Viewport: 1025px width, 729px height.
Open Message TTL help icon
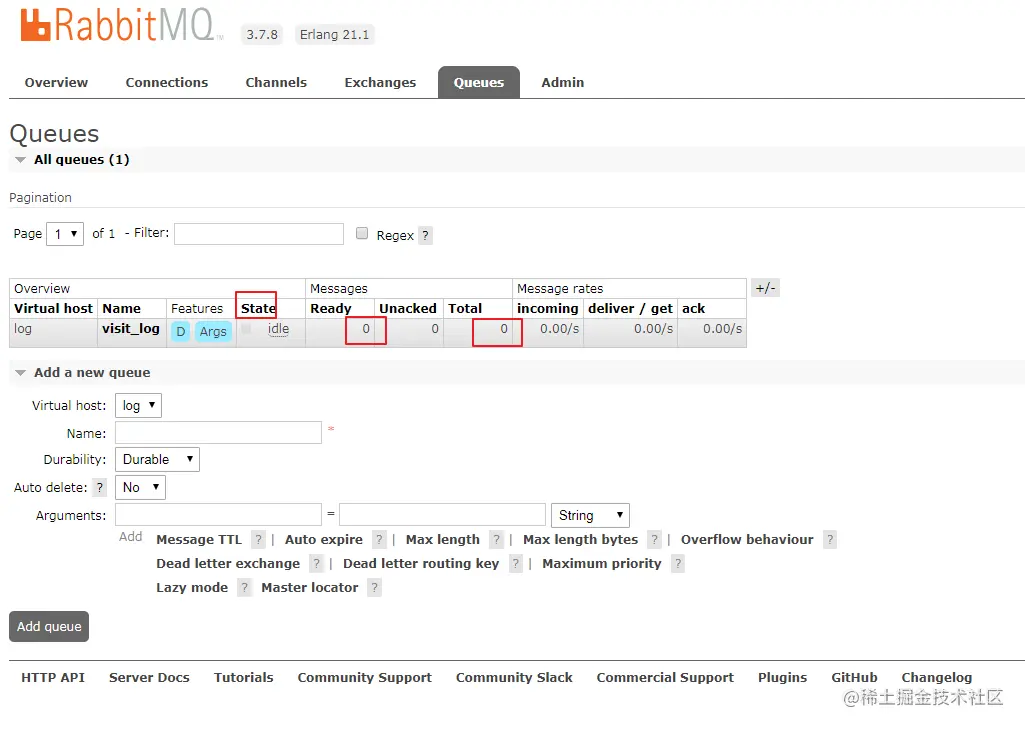(258, 539)
